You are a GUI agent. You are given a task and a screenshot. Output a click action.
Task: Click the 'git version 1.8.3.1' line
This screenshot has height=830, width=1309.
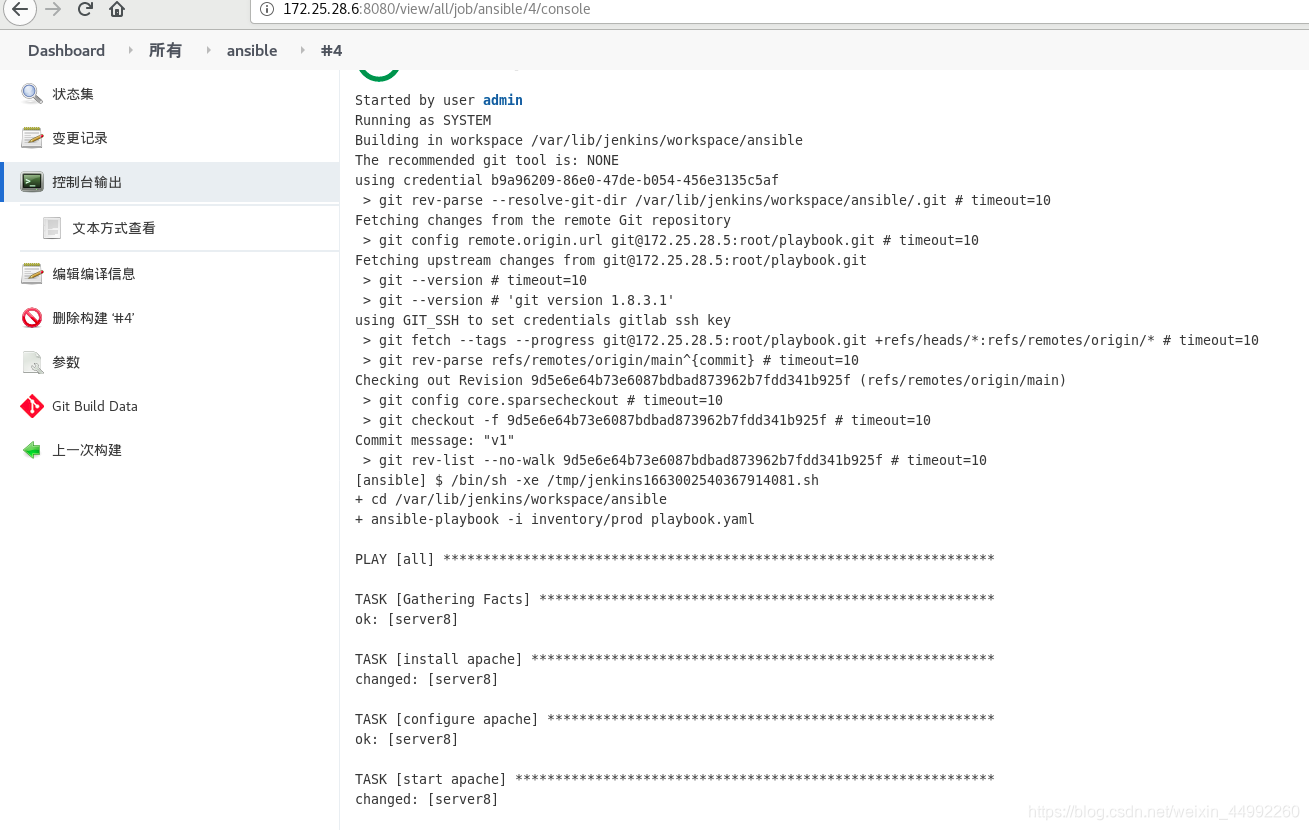[519, 300]
